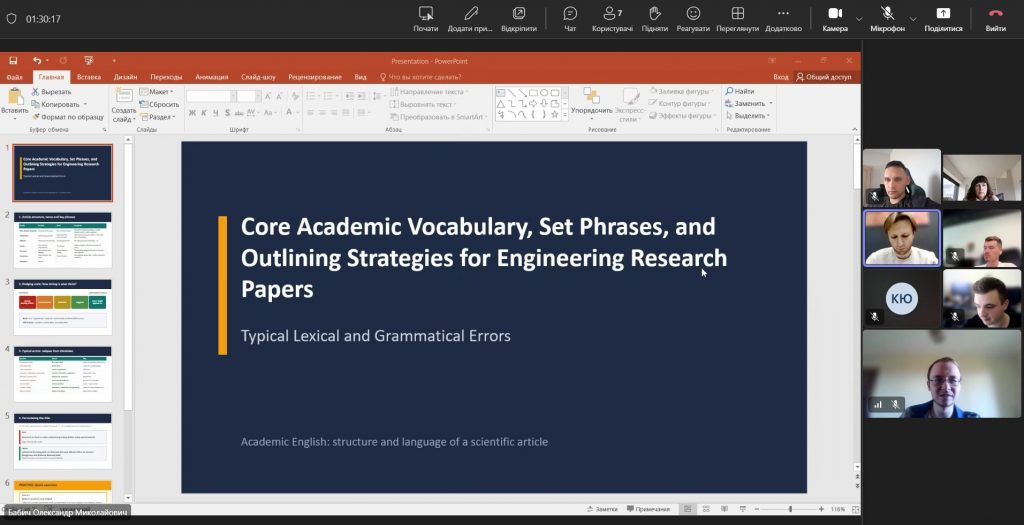Screen dimensions: 1024x525
Task: Click Общий доступ share button
Action: click(x=824, y=77)
